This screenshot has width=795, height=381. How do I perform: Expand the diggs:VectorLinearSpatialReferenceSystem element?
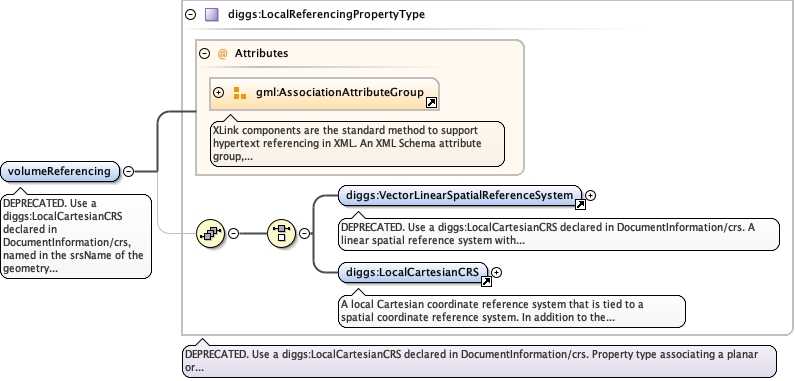tap(590, 195)
